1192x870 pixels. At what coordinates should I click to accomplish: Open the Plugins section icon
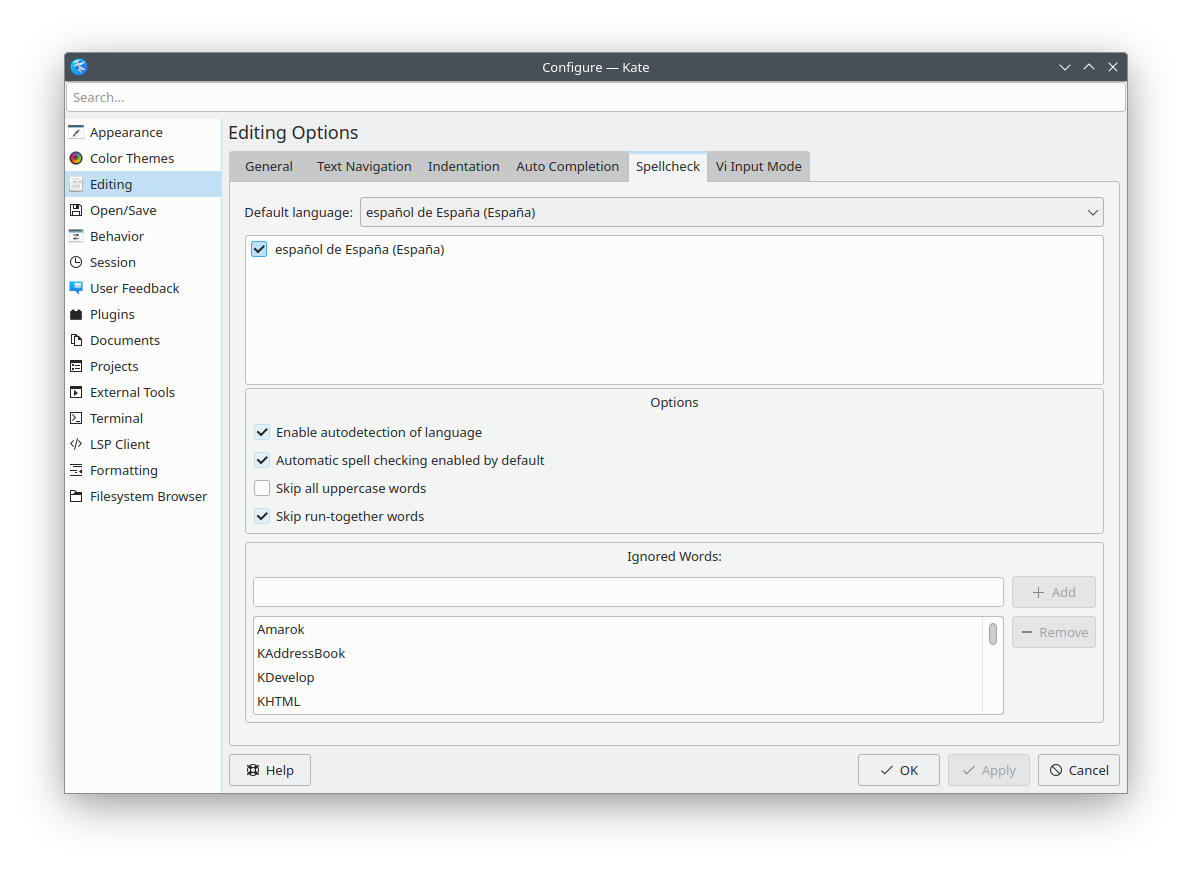(x=76, y=314)
